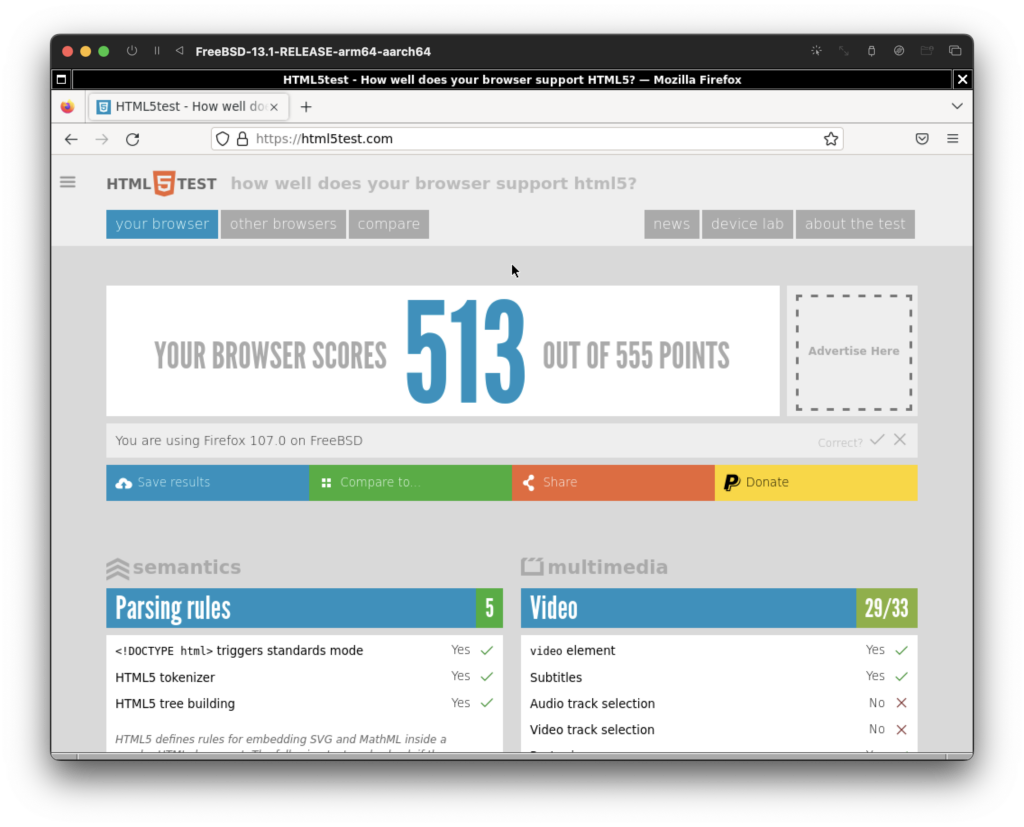Click the Donate button

coord(816,483)
